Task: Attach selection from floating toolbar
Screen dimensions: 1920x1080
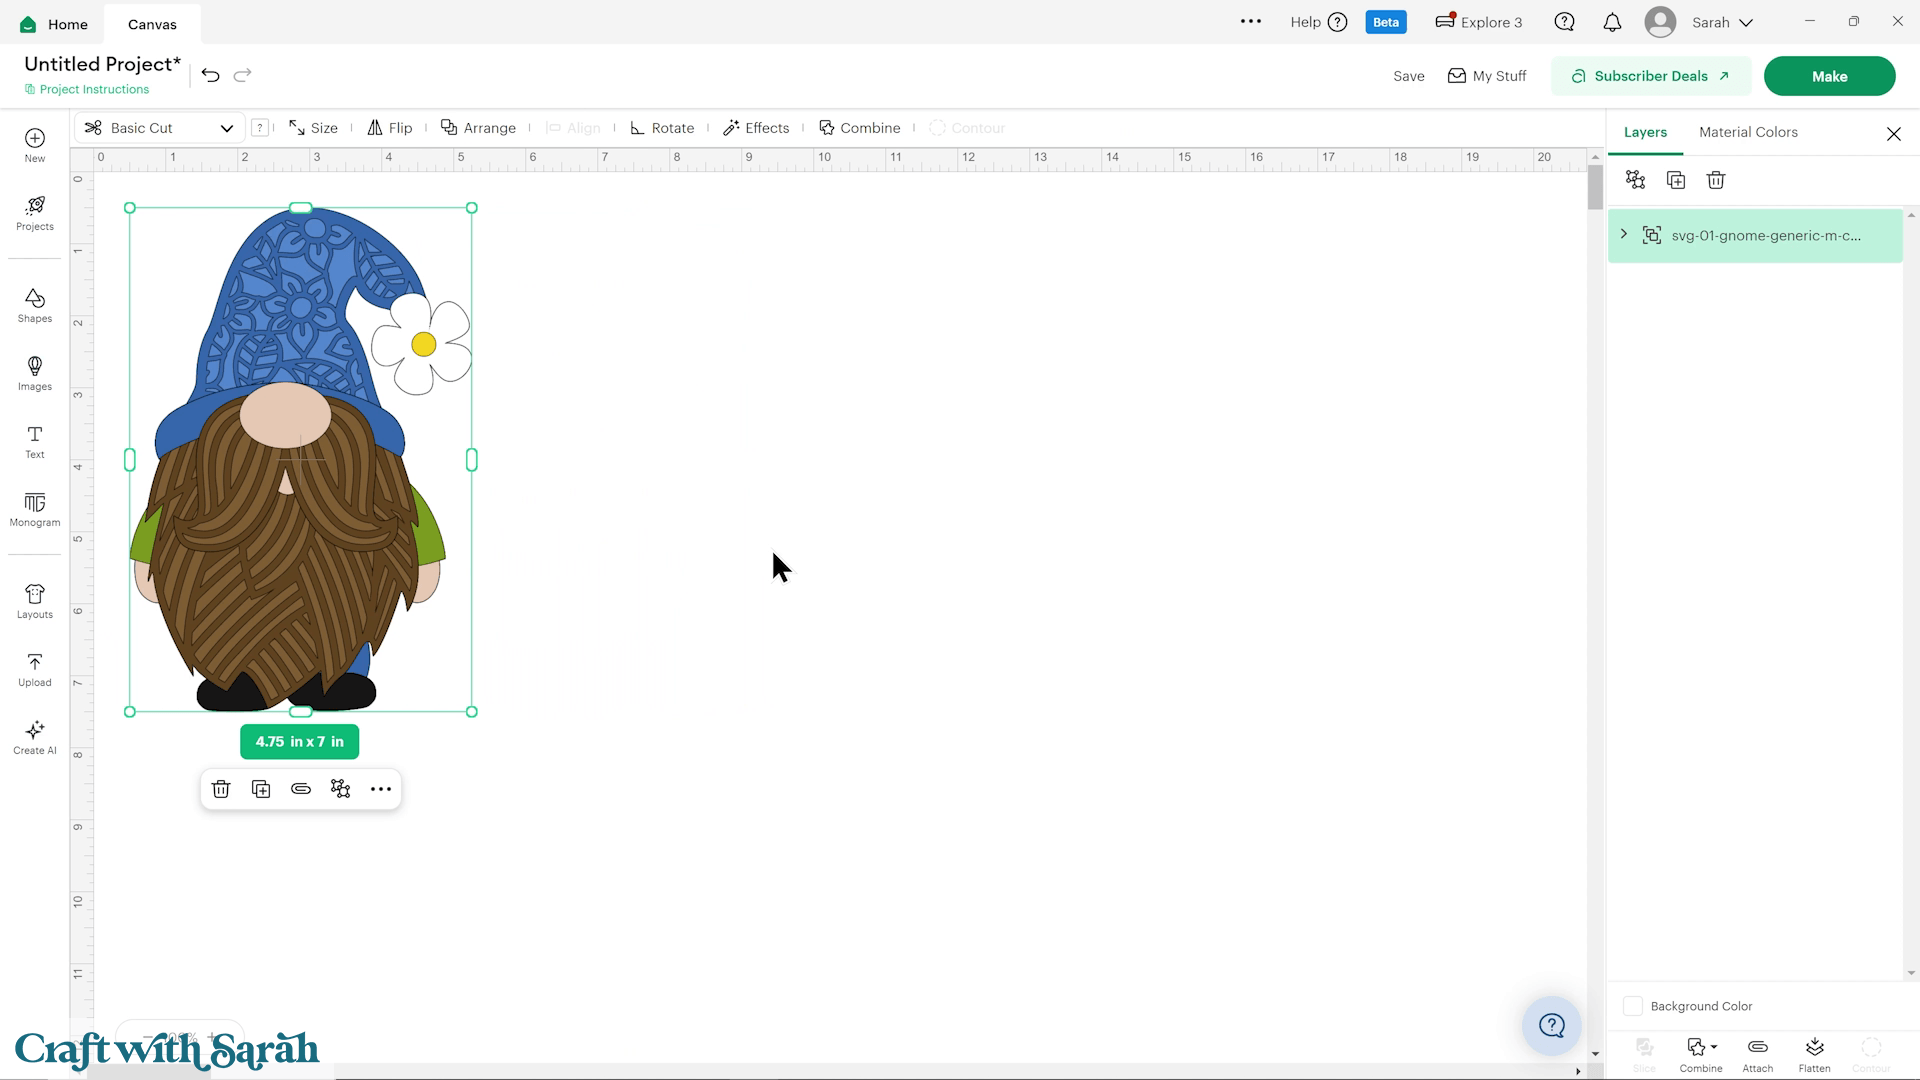Action: (301, 789)
